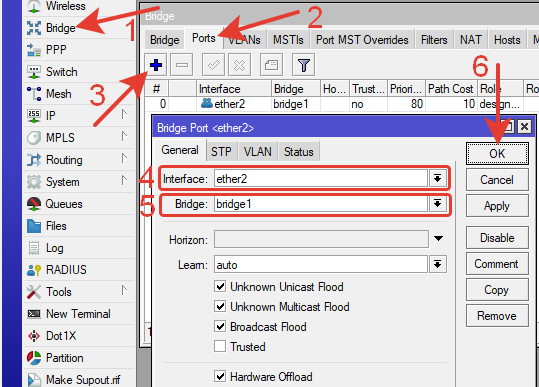539x387 pixels.
Task: Open the System gear icon
Action: point(34,182)
